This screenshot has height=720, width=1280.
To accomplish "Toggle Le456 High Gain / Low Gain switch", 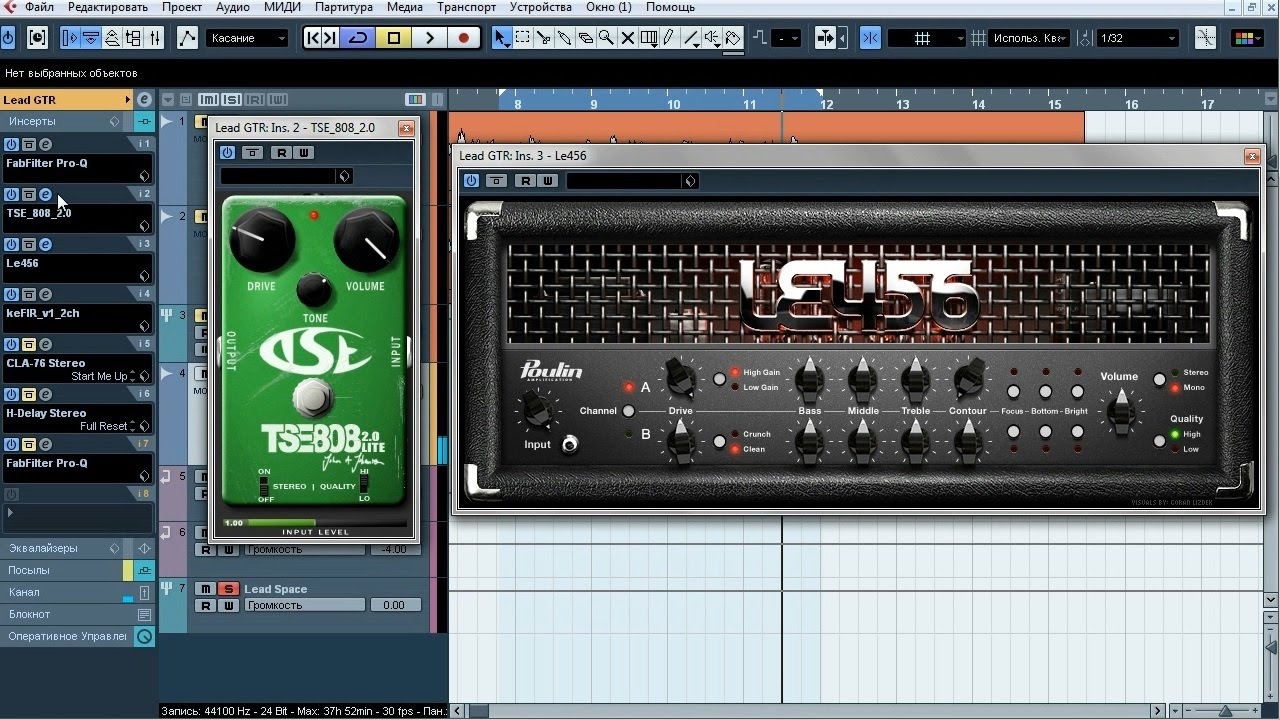I will (719, 379).
